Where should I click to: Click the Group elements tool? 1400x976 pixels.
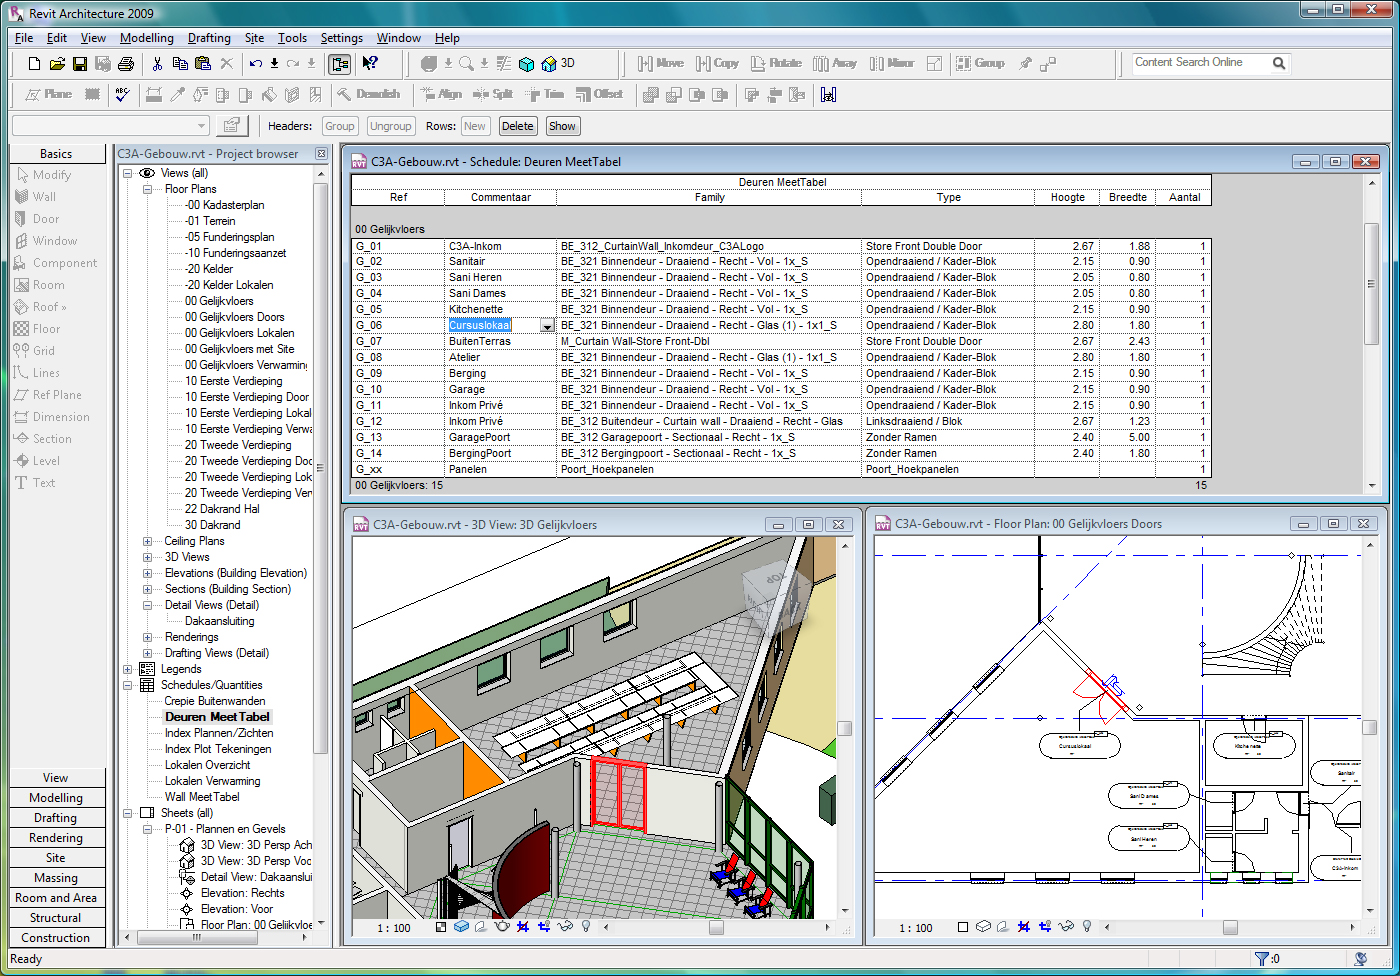(980, 63)
